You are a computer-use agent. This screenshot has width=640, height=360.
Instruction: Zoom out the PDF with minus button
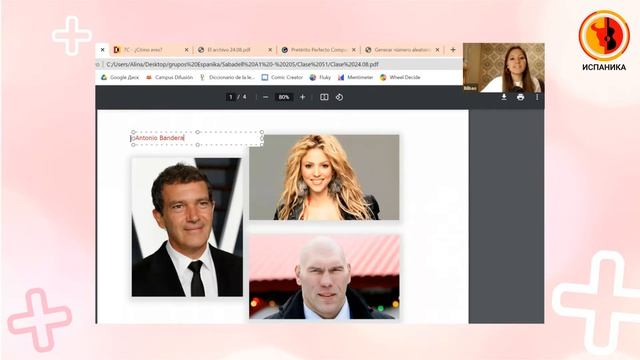266,97
